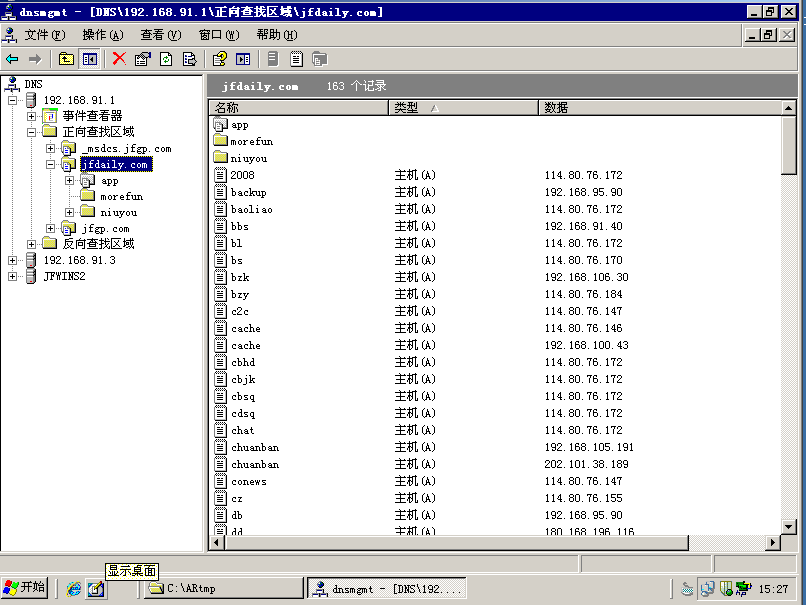Click the list's vertical scroll up arrow
The height and width of the screenshot is (605, 806).
tap(789, 107)
